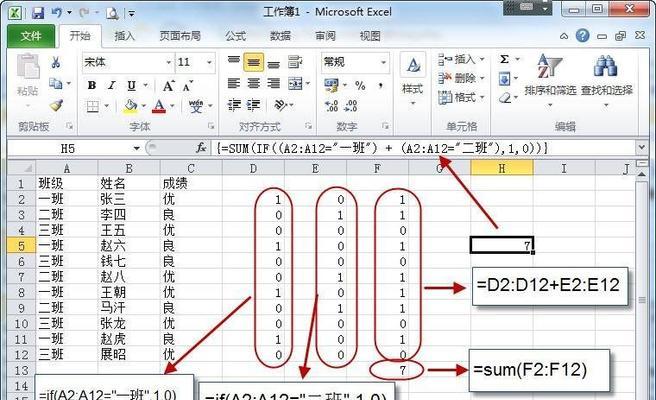The width and height of the screenshot is (656, 400).
Task: Open the Name Box dropdown arrow
Action: point(136,148)
